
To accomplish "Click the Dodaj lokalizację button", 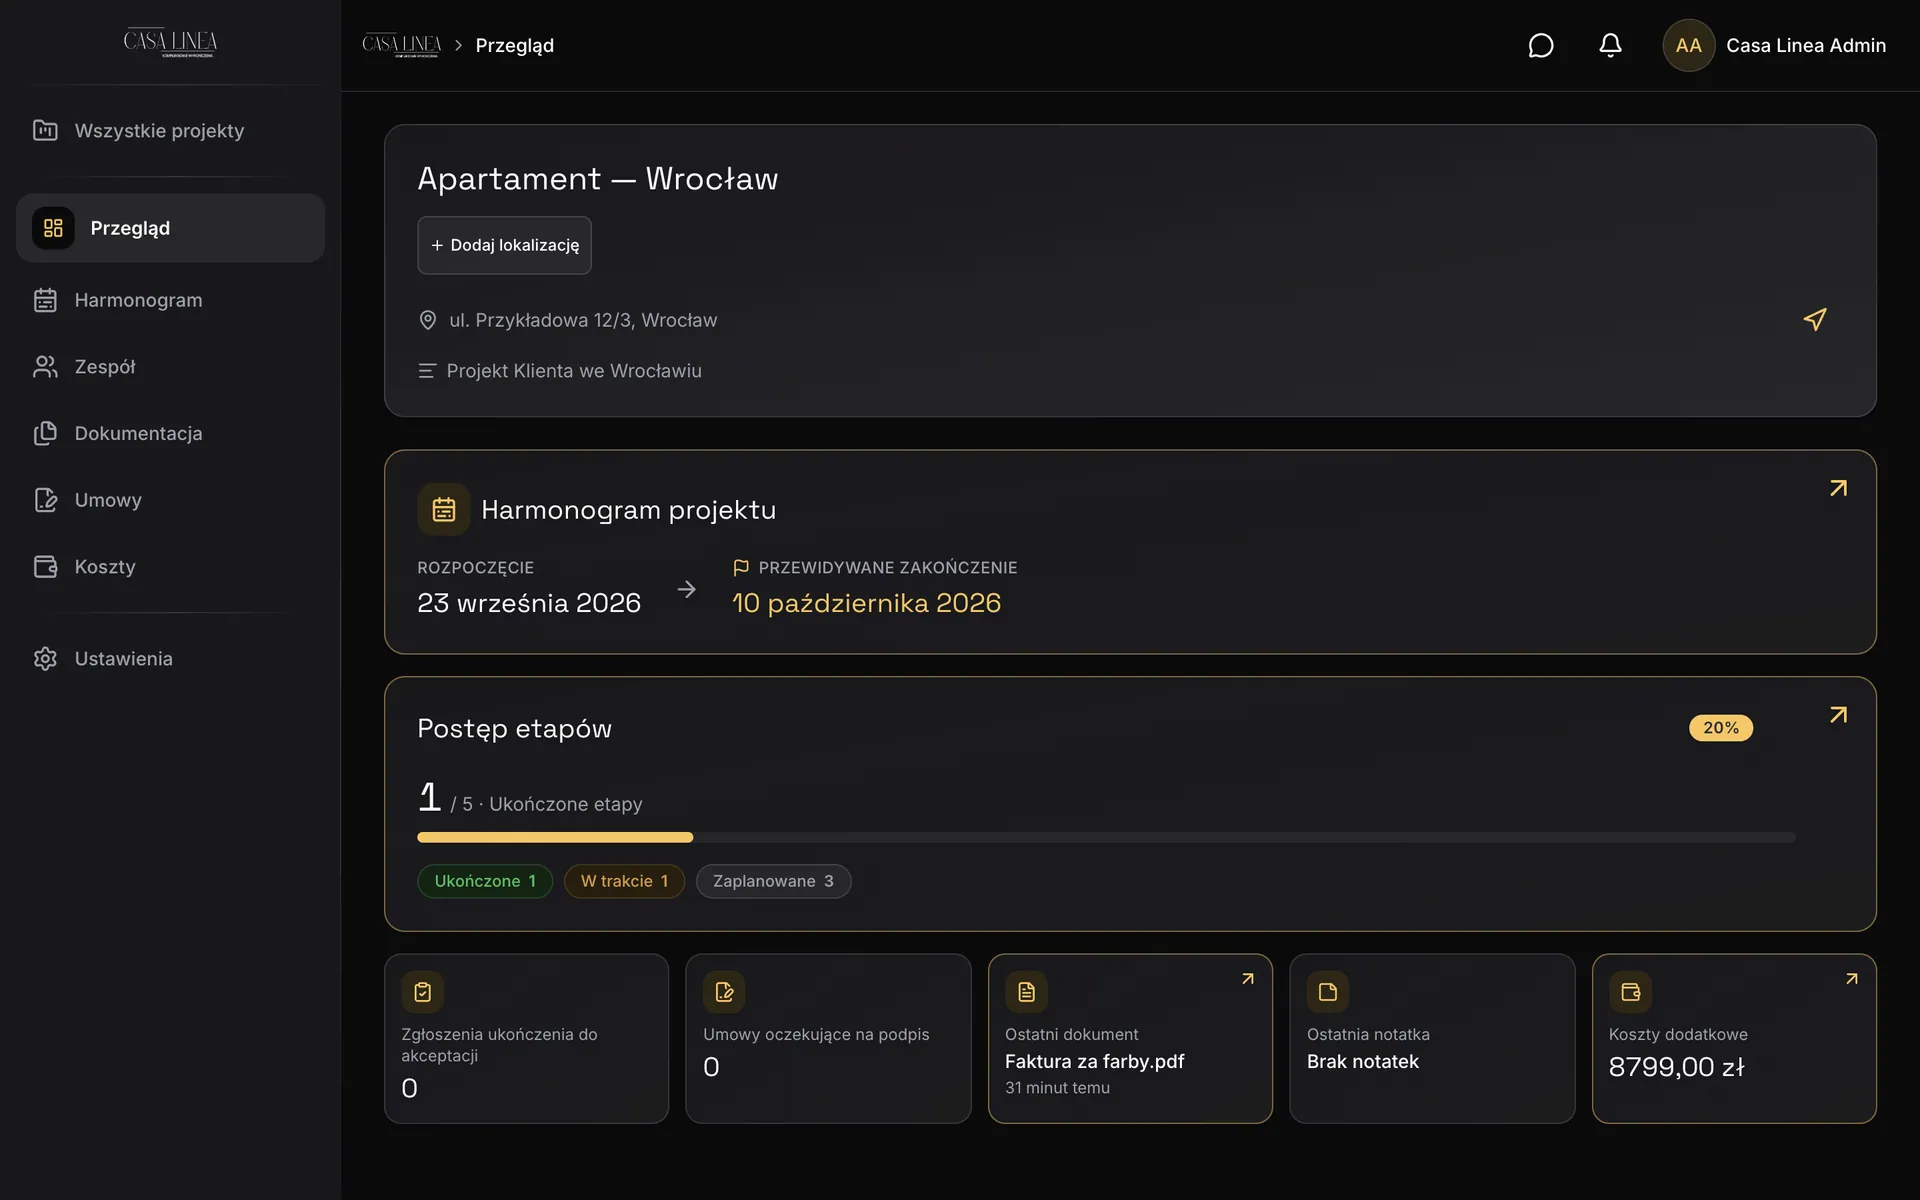I will pyautogui.click(x=504, y=245).
